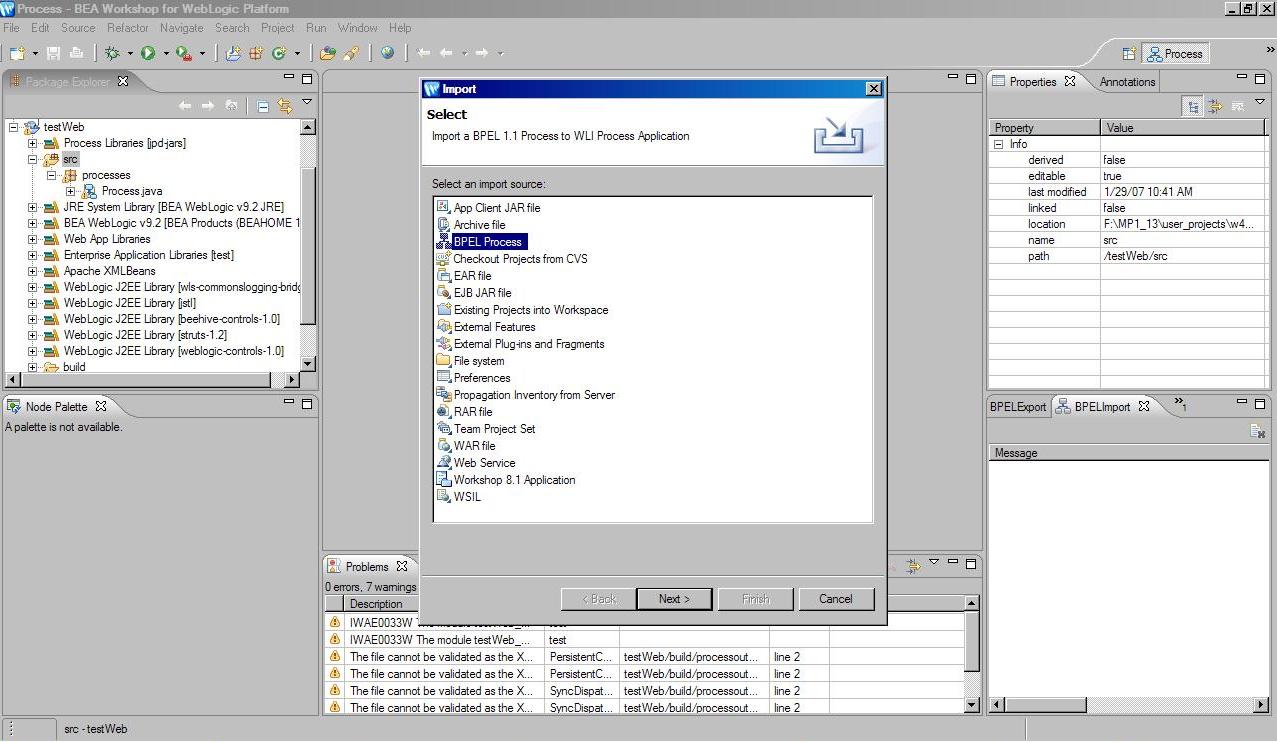
Task: Click the web browser globe icon
Action: click(x=387, y=53)
